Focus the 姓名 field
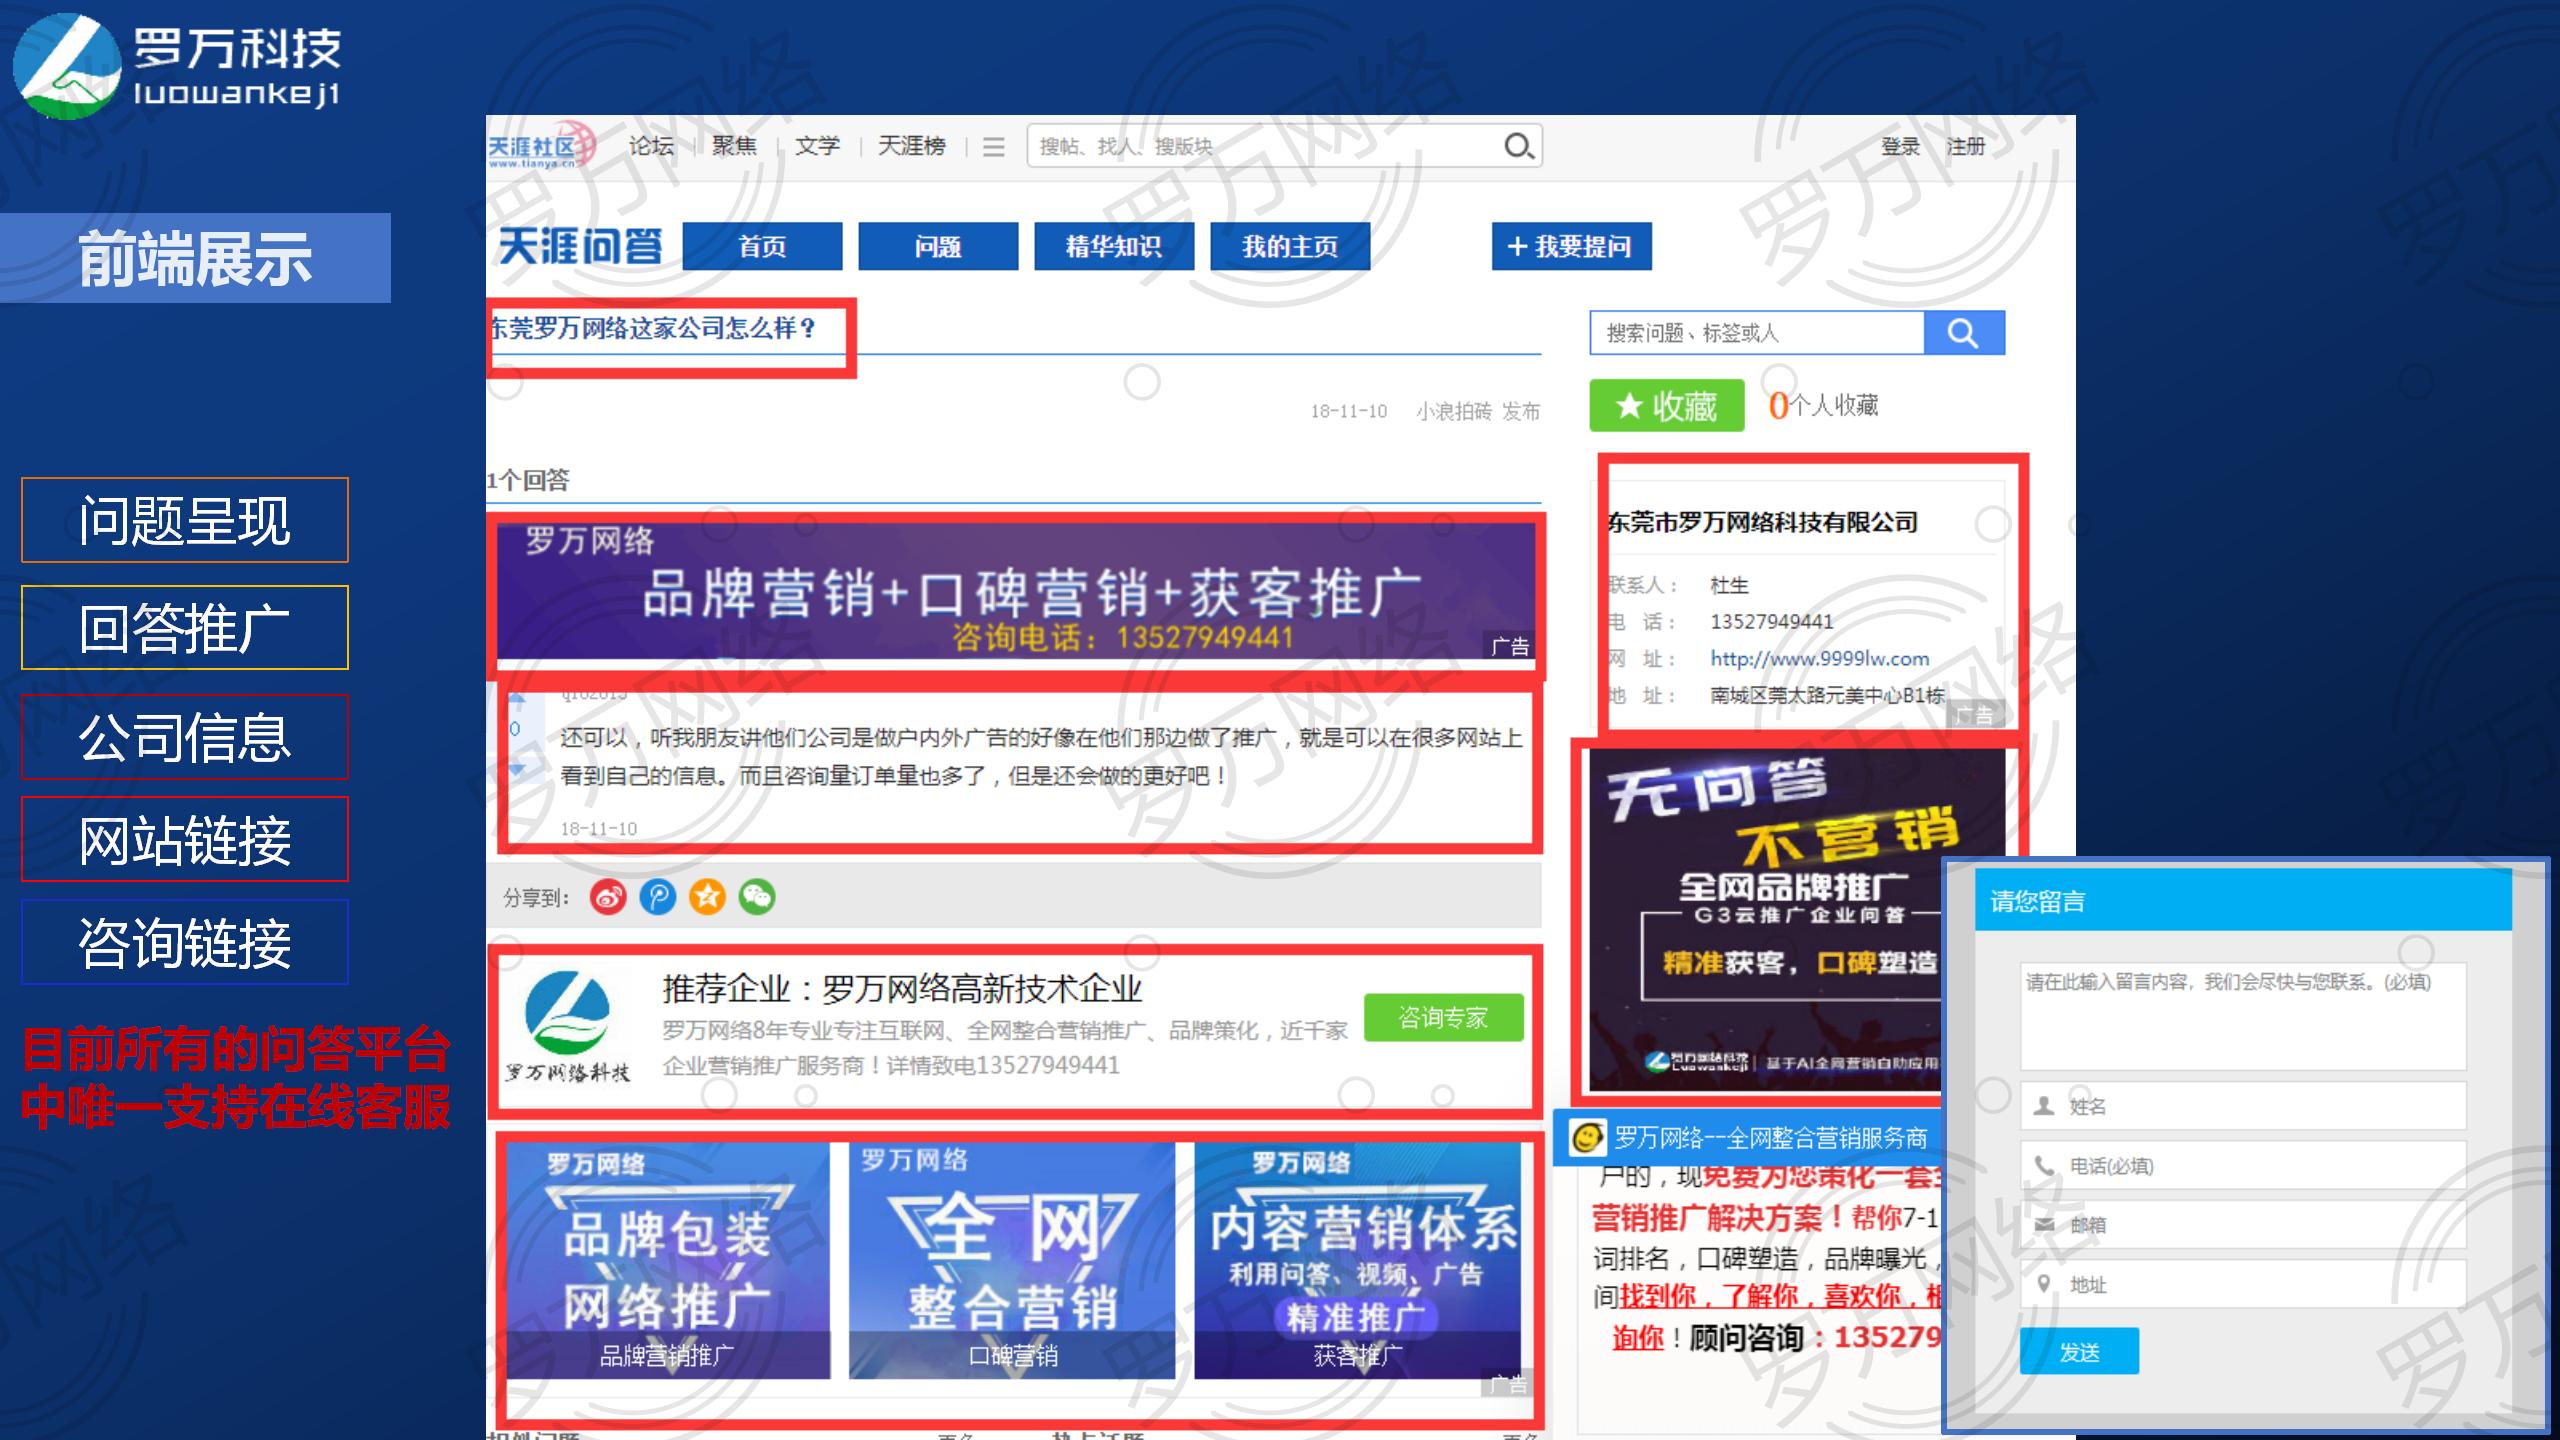 point(2243,1105)
